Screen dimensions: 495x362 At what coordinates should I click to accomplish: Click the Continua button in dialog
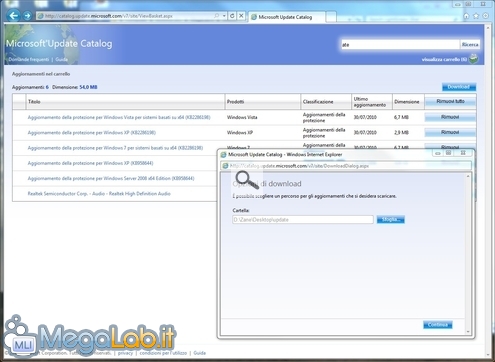[x=438, y=325]
